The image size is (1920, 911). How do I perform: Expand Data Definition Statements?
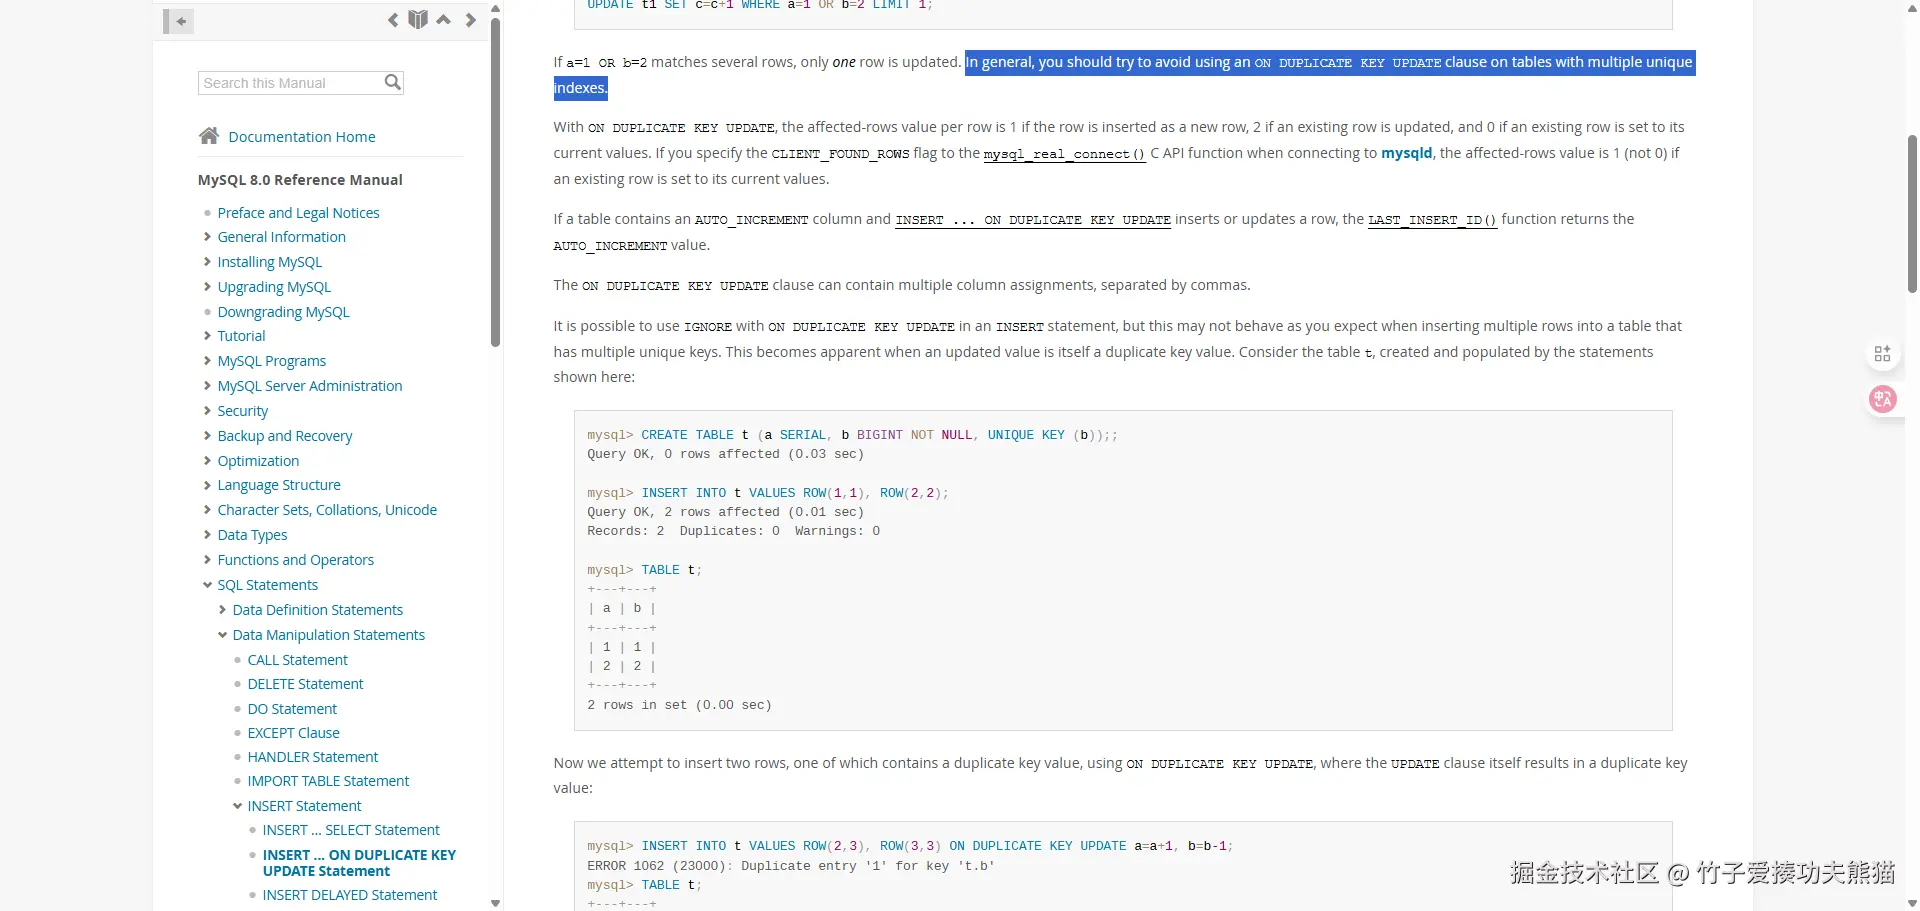point(222,610)
